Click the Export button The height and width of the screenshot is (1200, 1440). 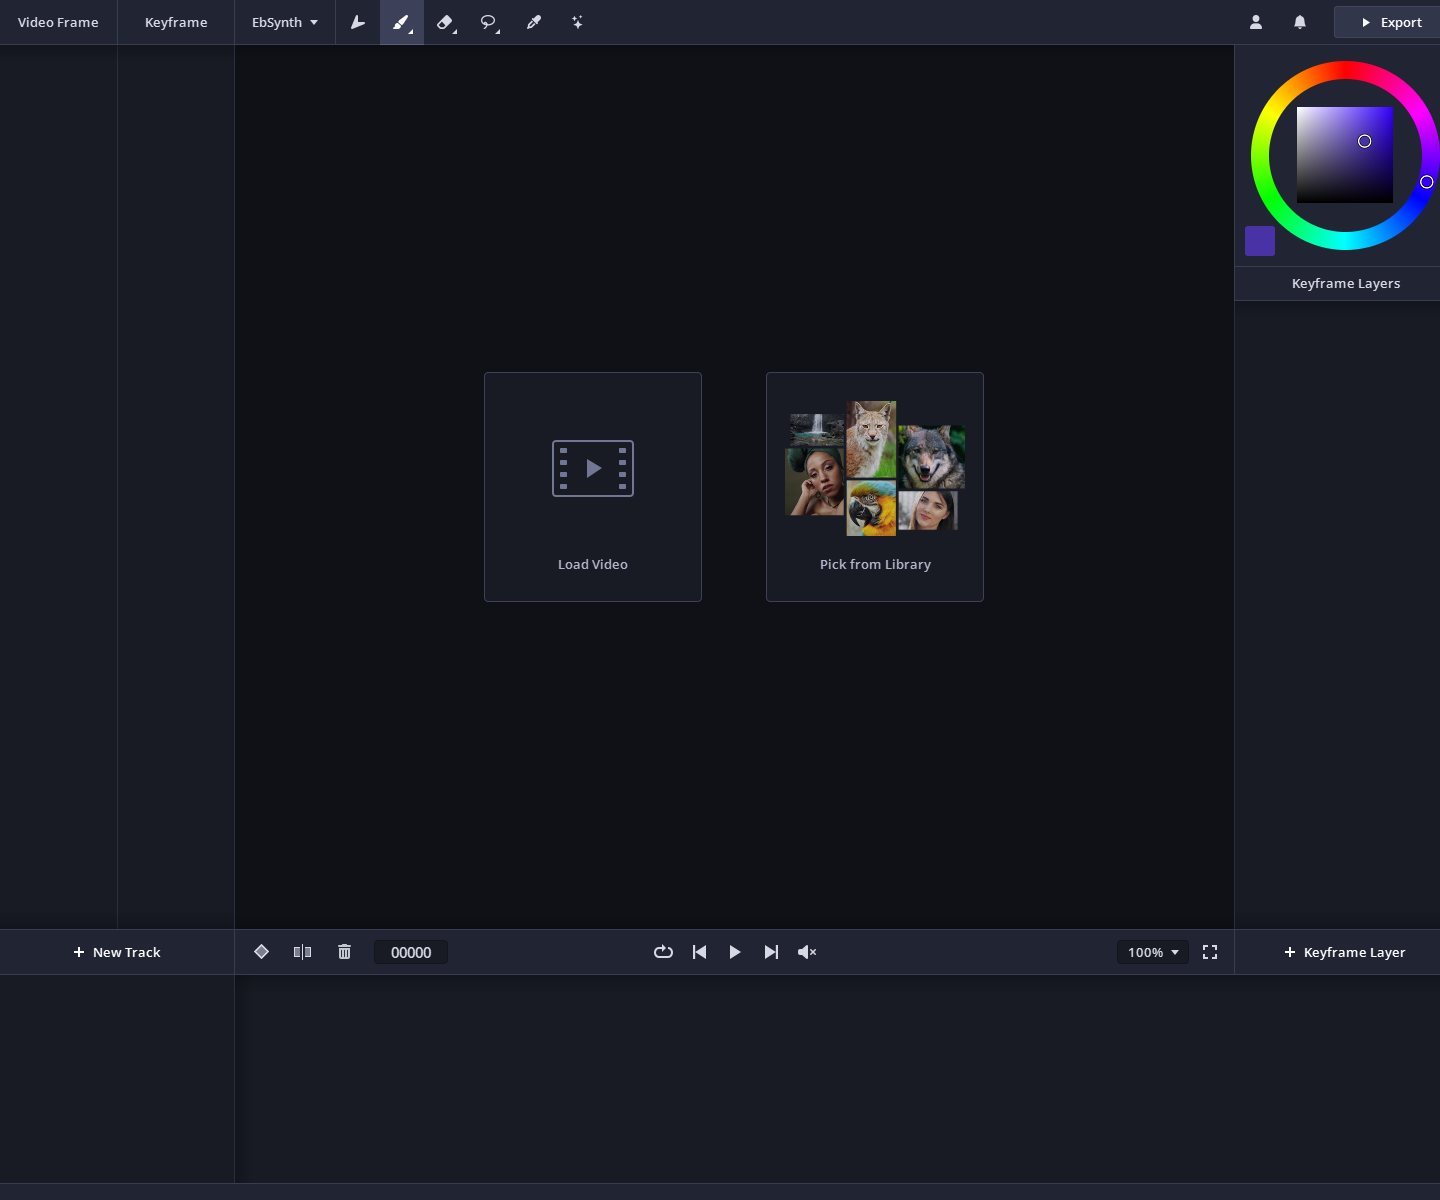[1389, 22]
